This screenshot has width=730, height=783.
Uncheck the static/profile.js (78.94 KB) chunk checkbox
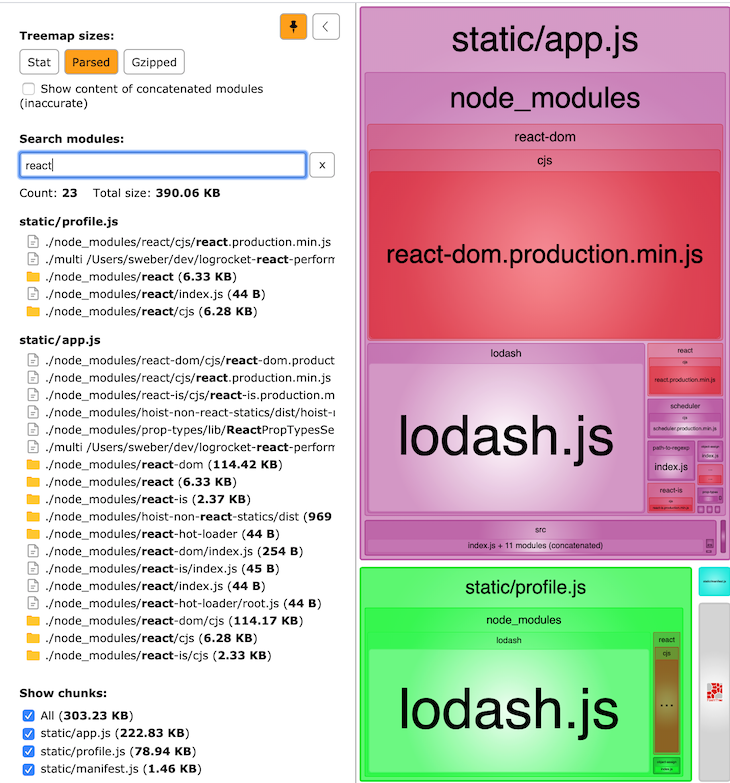[x=28, y=752]
